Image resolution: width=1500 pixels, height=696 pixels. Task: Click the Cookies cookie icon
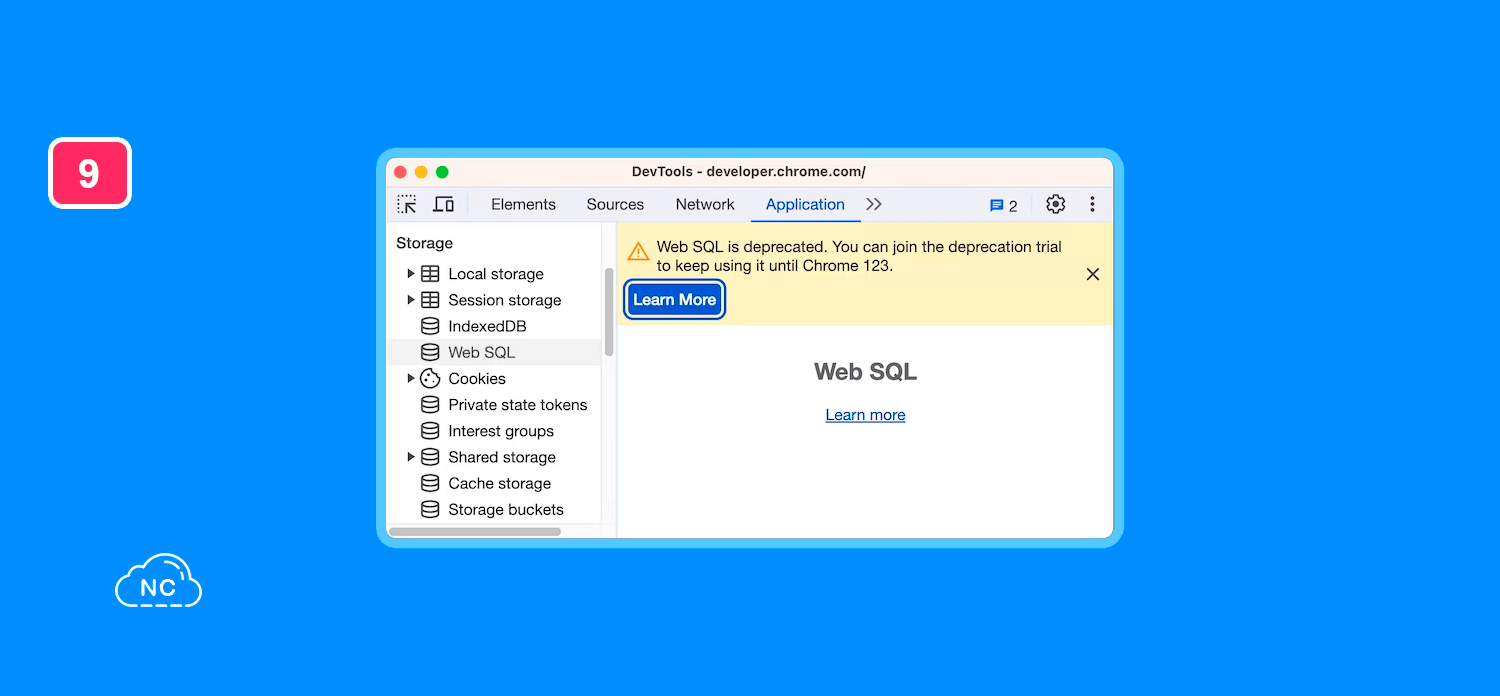pyautogui.click(x=430, y=378)
